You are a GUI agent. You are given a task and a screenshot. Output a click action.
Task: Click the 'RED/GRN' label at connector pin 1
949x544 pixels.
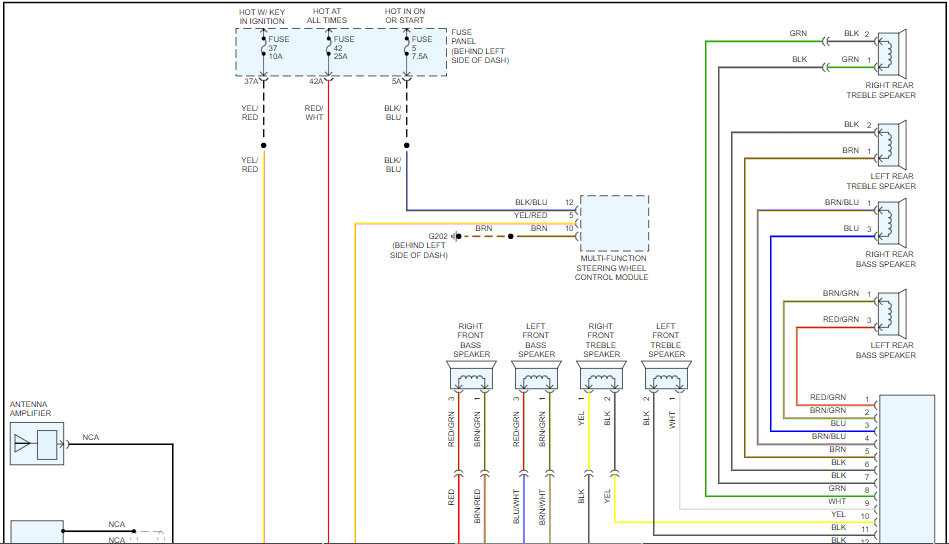[x=828, y=397]
